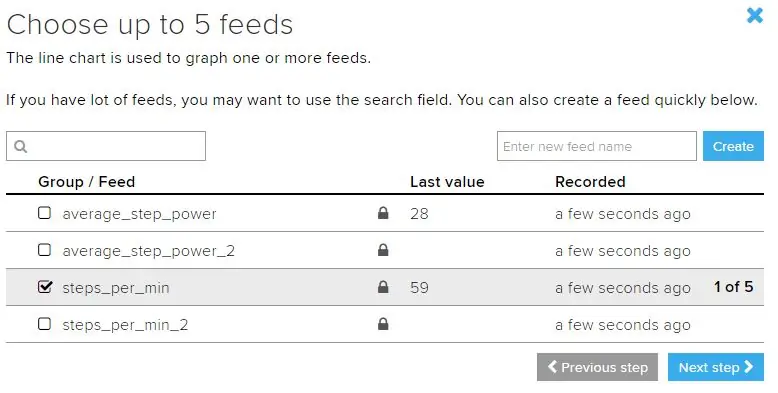Screen dimensions: 778x393
Task: Check the steps_per_min_2 feed checkbox
Action: 45,324
